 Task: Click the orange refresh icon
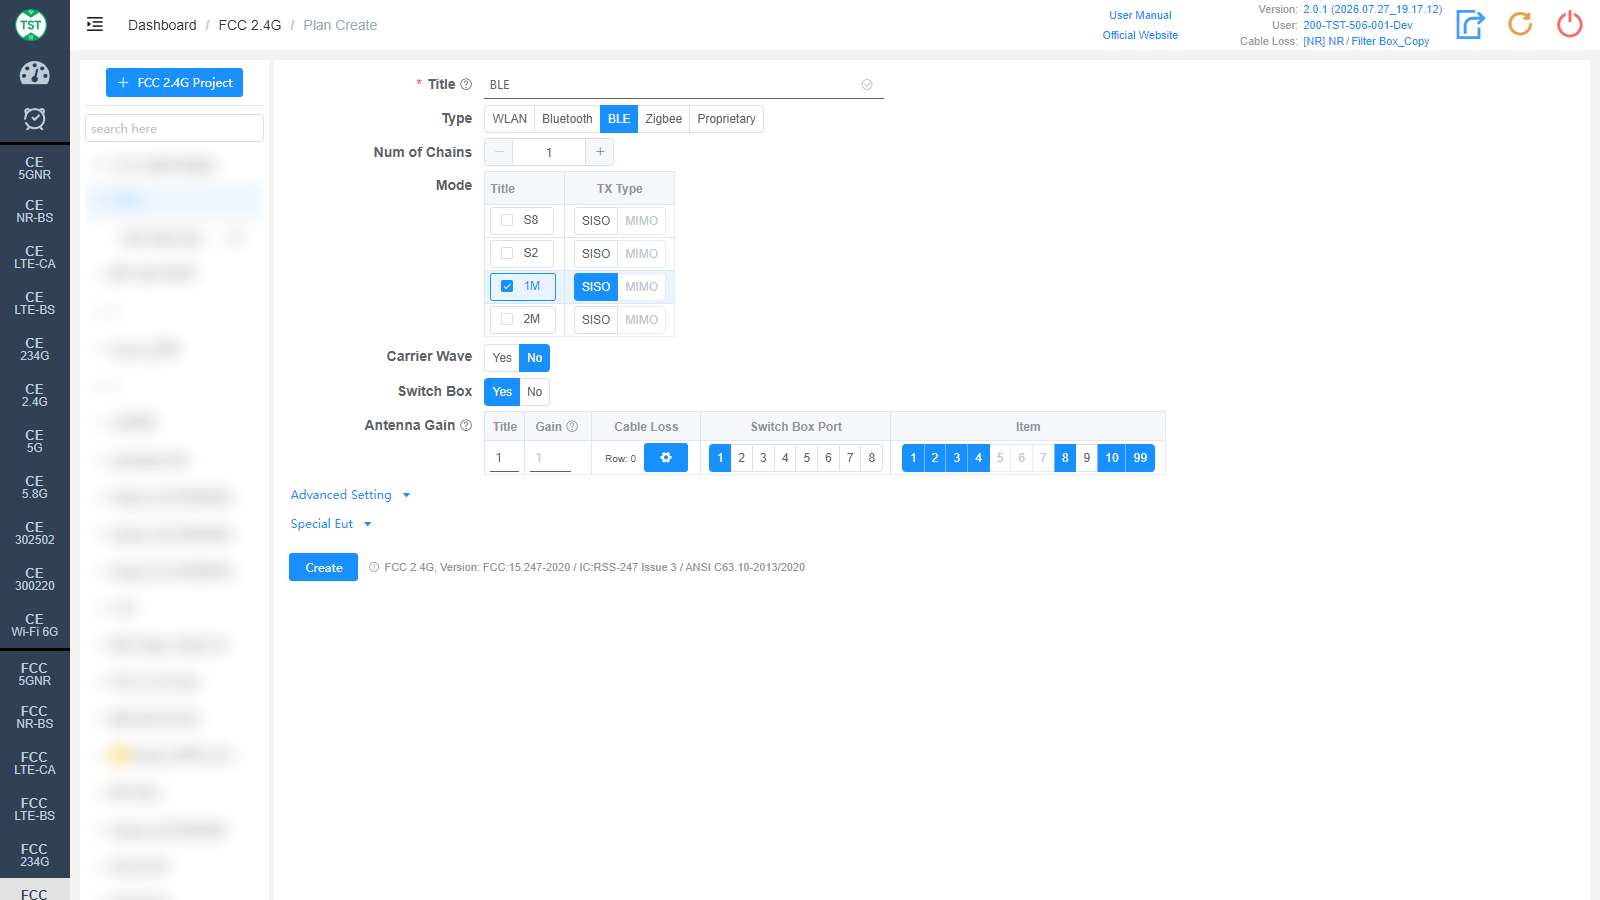click(1520, 24)
